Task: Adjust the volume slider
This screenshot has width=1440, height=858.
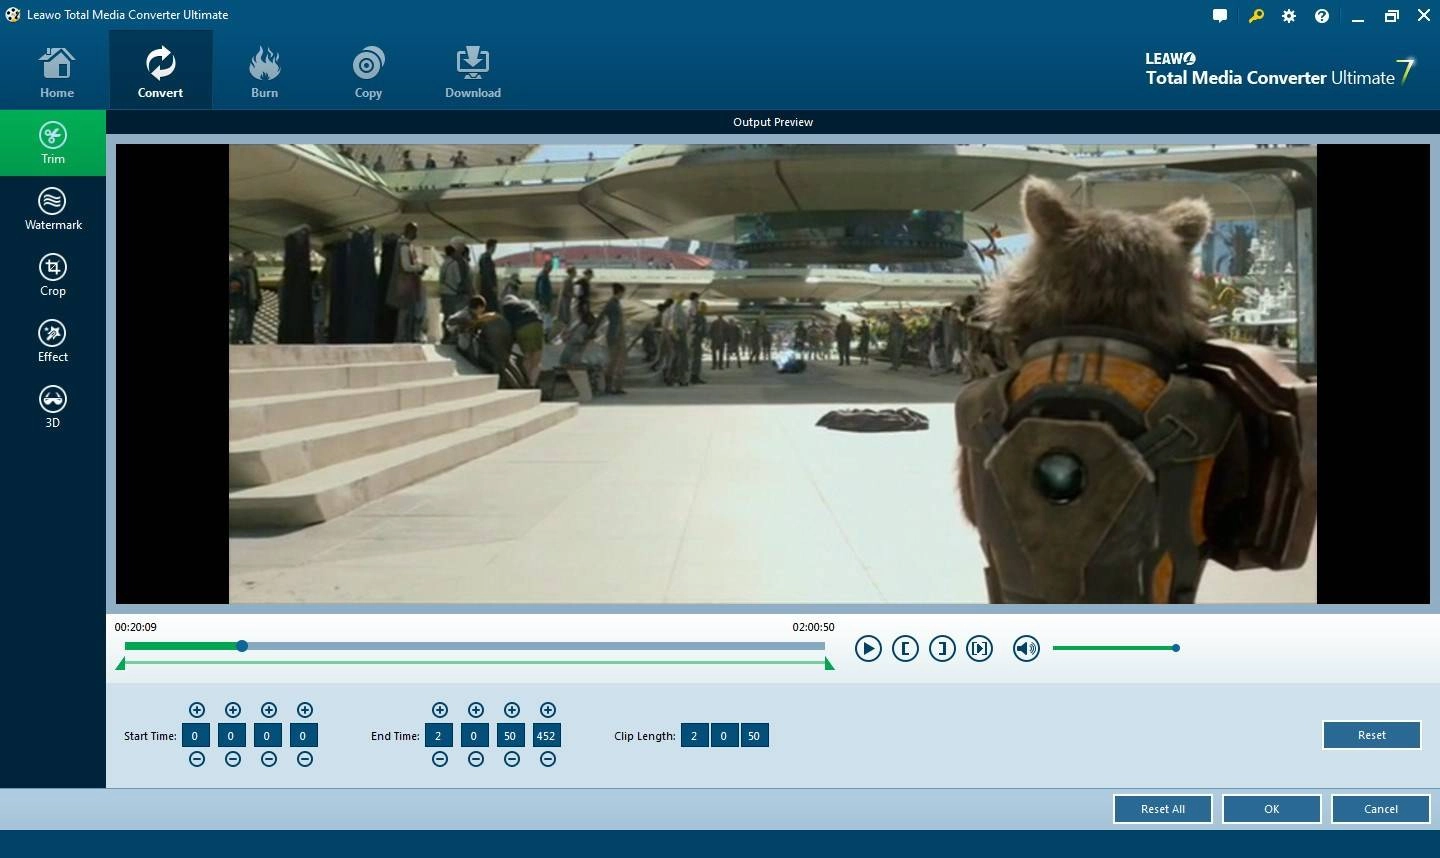Action: (x=1116, y=648)
